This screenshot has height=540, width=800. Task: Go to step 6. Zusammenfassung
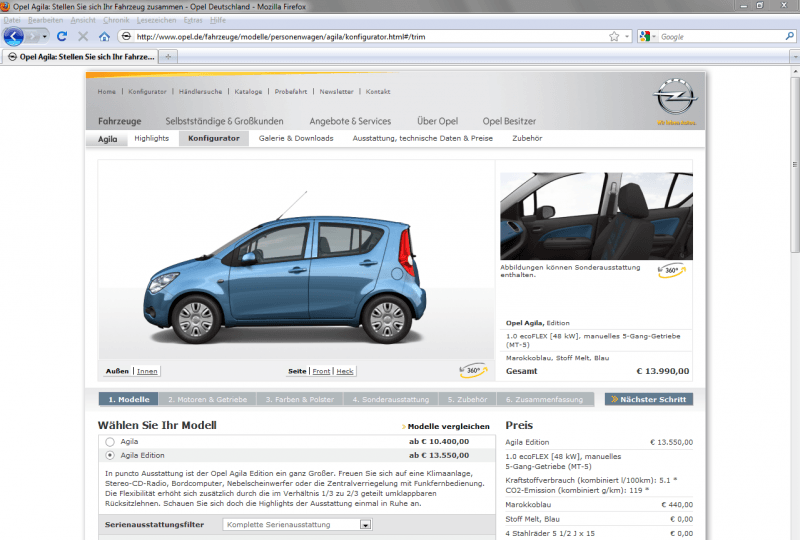(x=544, y=399)
